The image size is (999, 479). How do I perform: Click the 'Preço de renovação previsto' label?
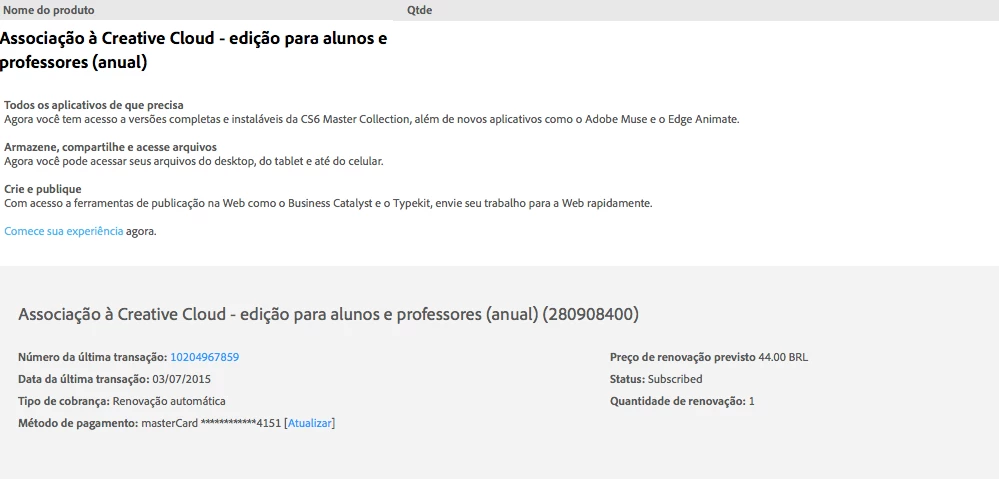point(682,357)
